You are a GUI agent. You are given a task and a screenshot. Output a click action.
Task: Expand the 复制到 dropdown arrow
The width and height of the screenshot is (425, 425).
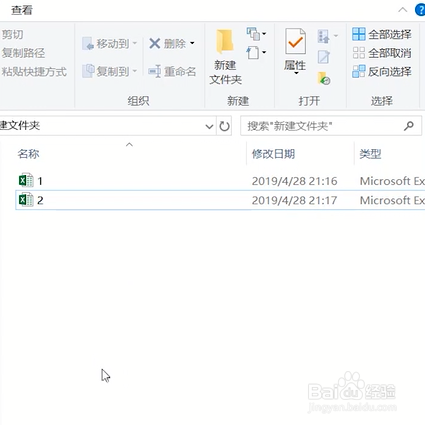pos(135,71)
